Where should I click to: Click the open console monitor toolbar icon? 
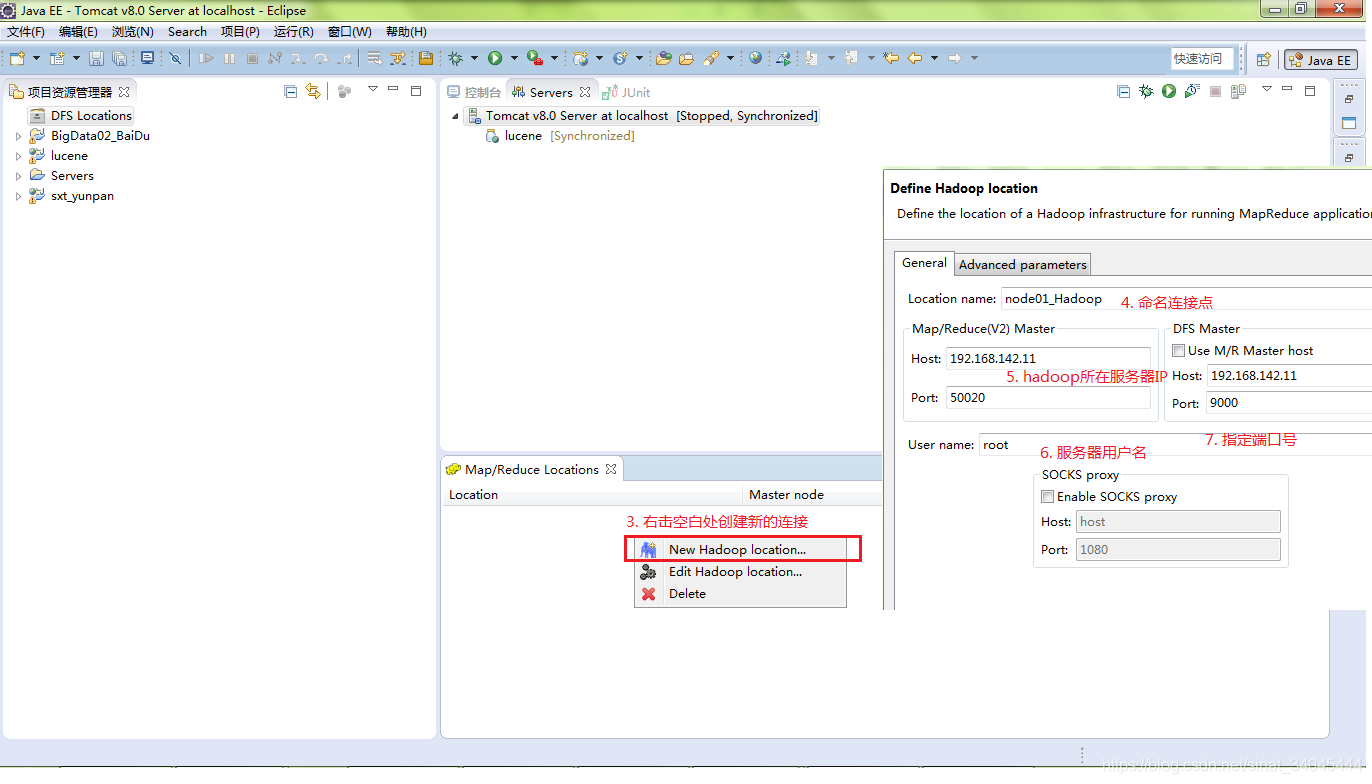(x=148, y=58)
